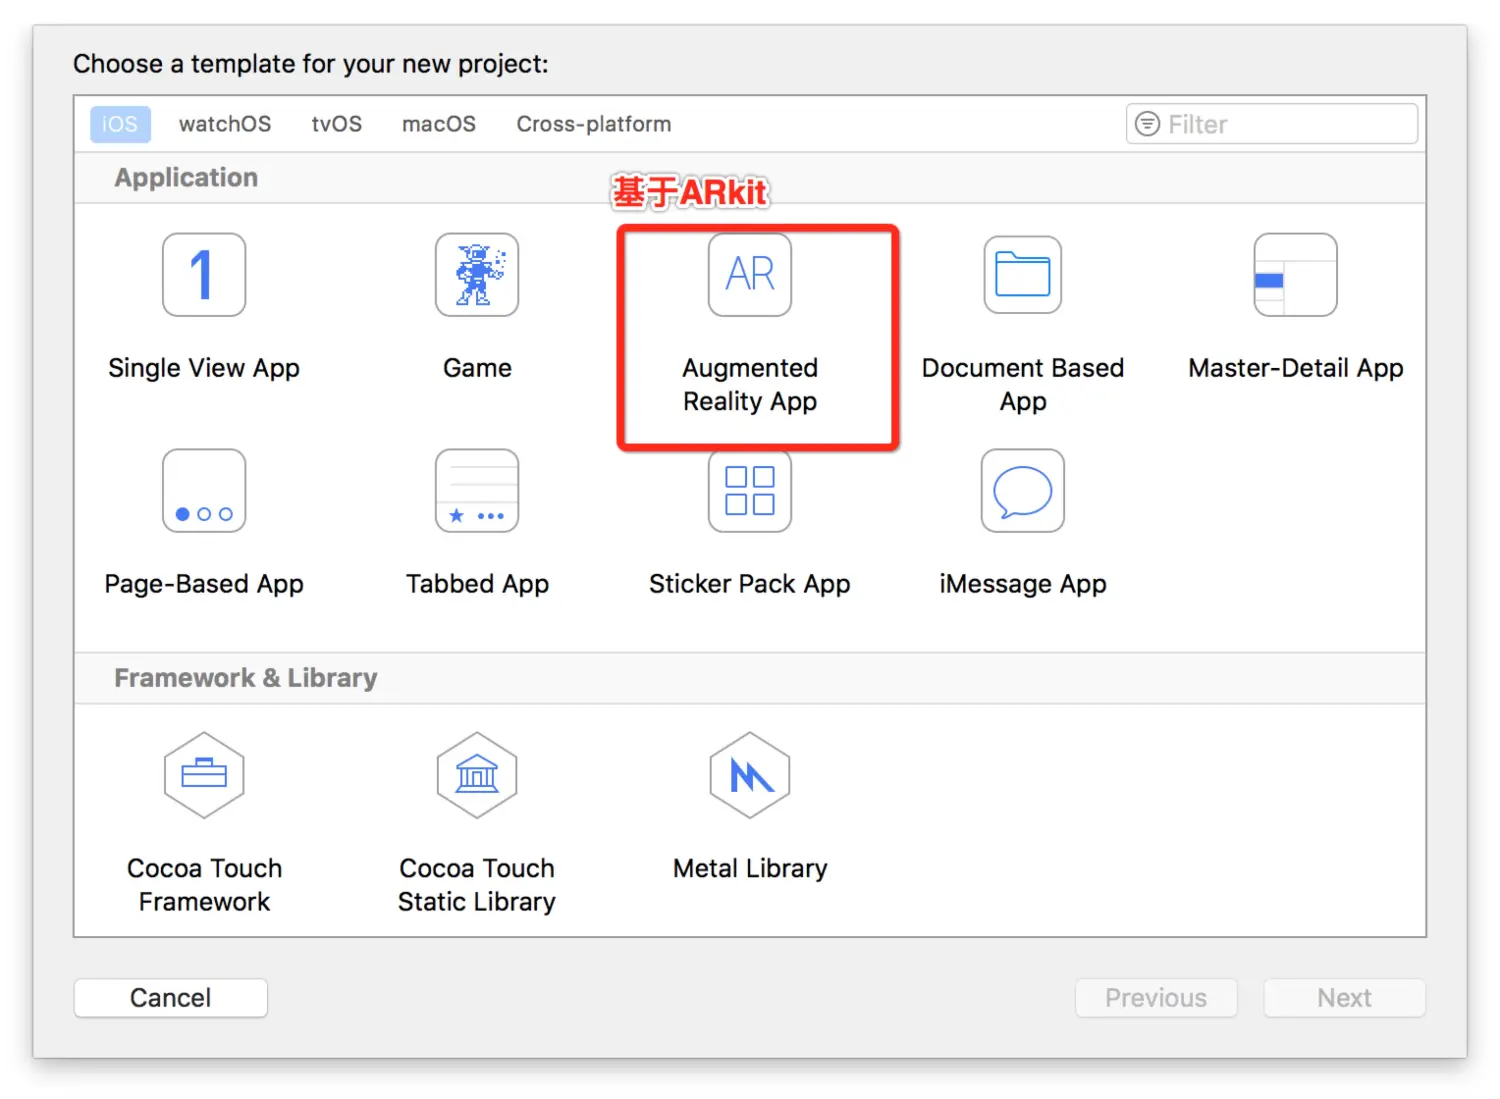Screen dimensions: 1500x1099
Task: Click the filter icon in search field
Action: click(x=1148, y=124)
